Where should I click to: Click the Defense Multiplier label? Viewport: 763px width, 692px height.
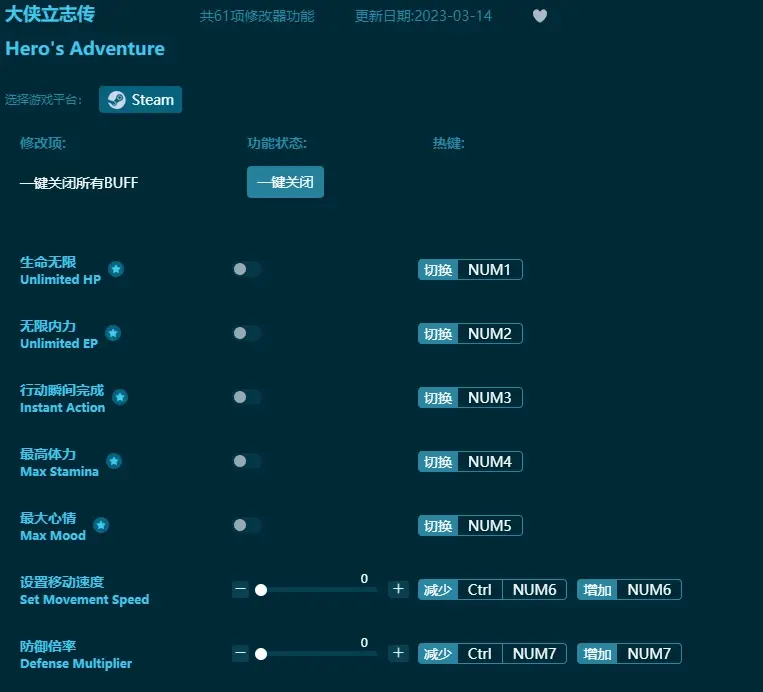click(76, 663)
